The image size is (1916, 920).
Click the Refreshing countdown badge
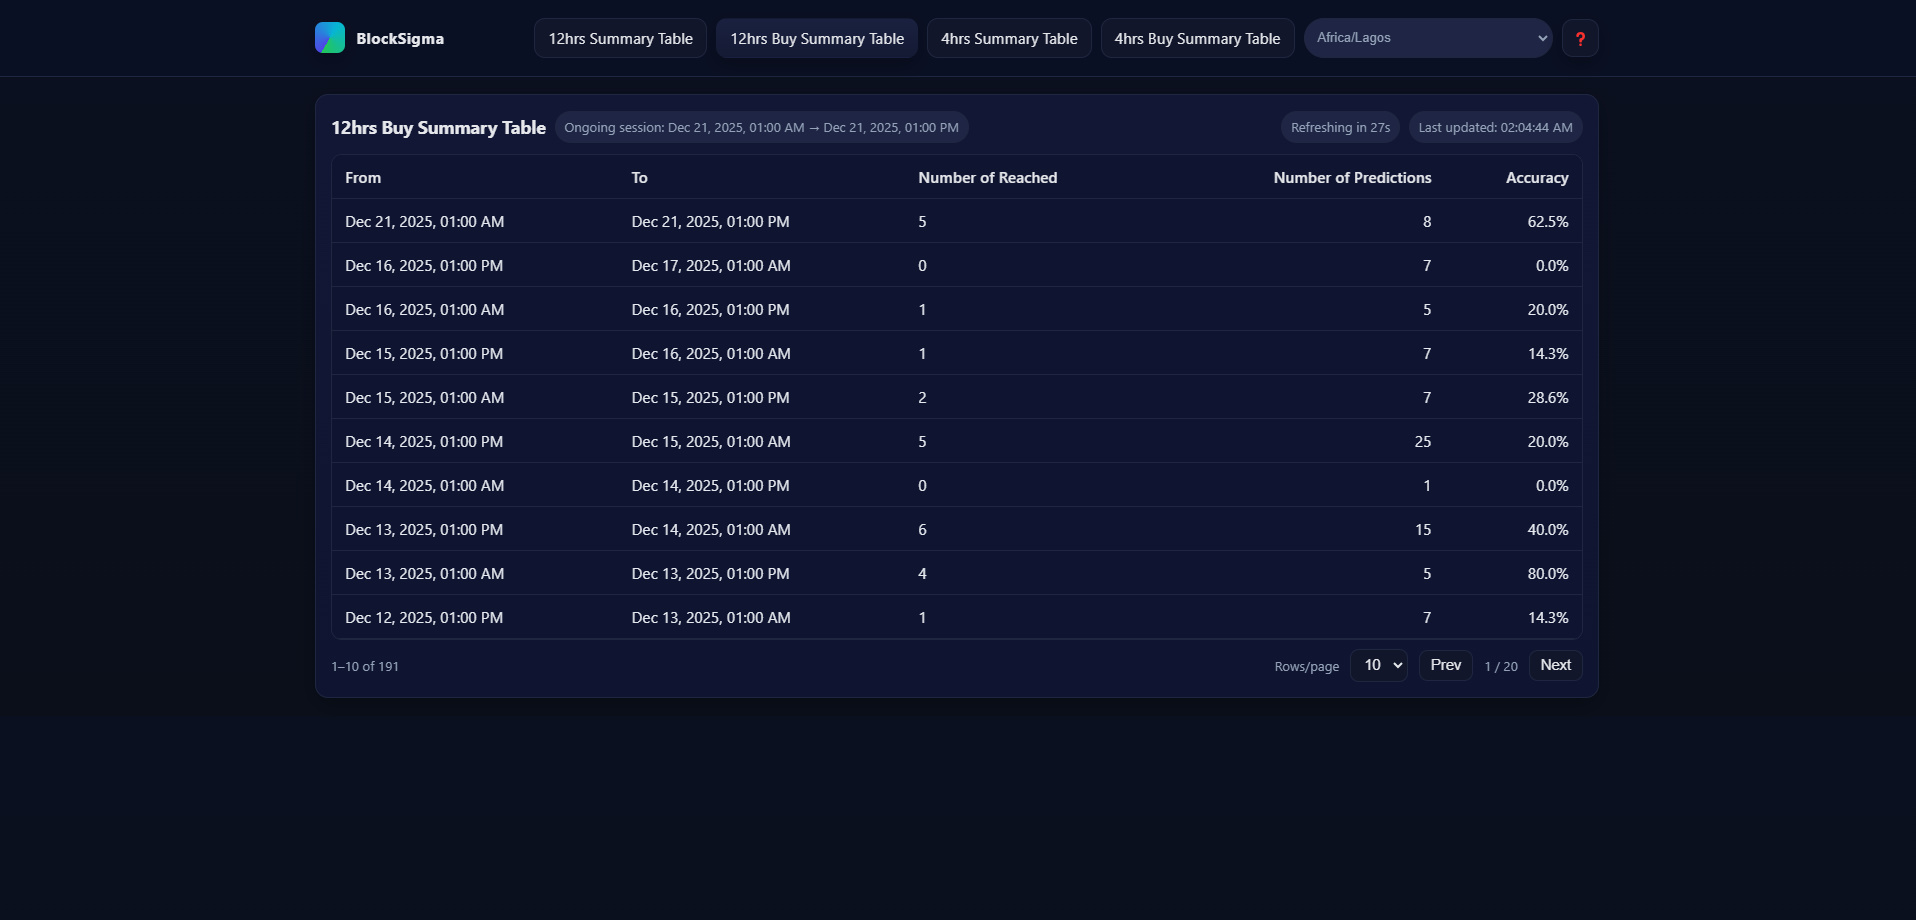click(1340, 127)
